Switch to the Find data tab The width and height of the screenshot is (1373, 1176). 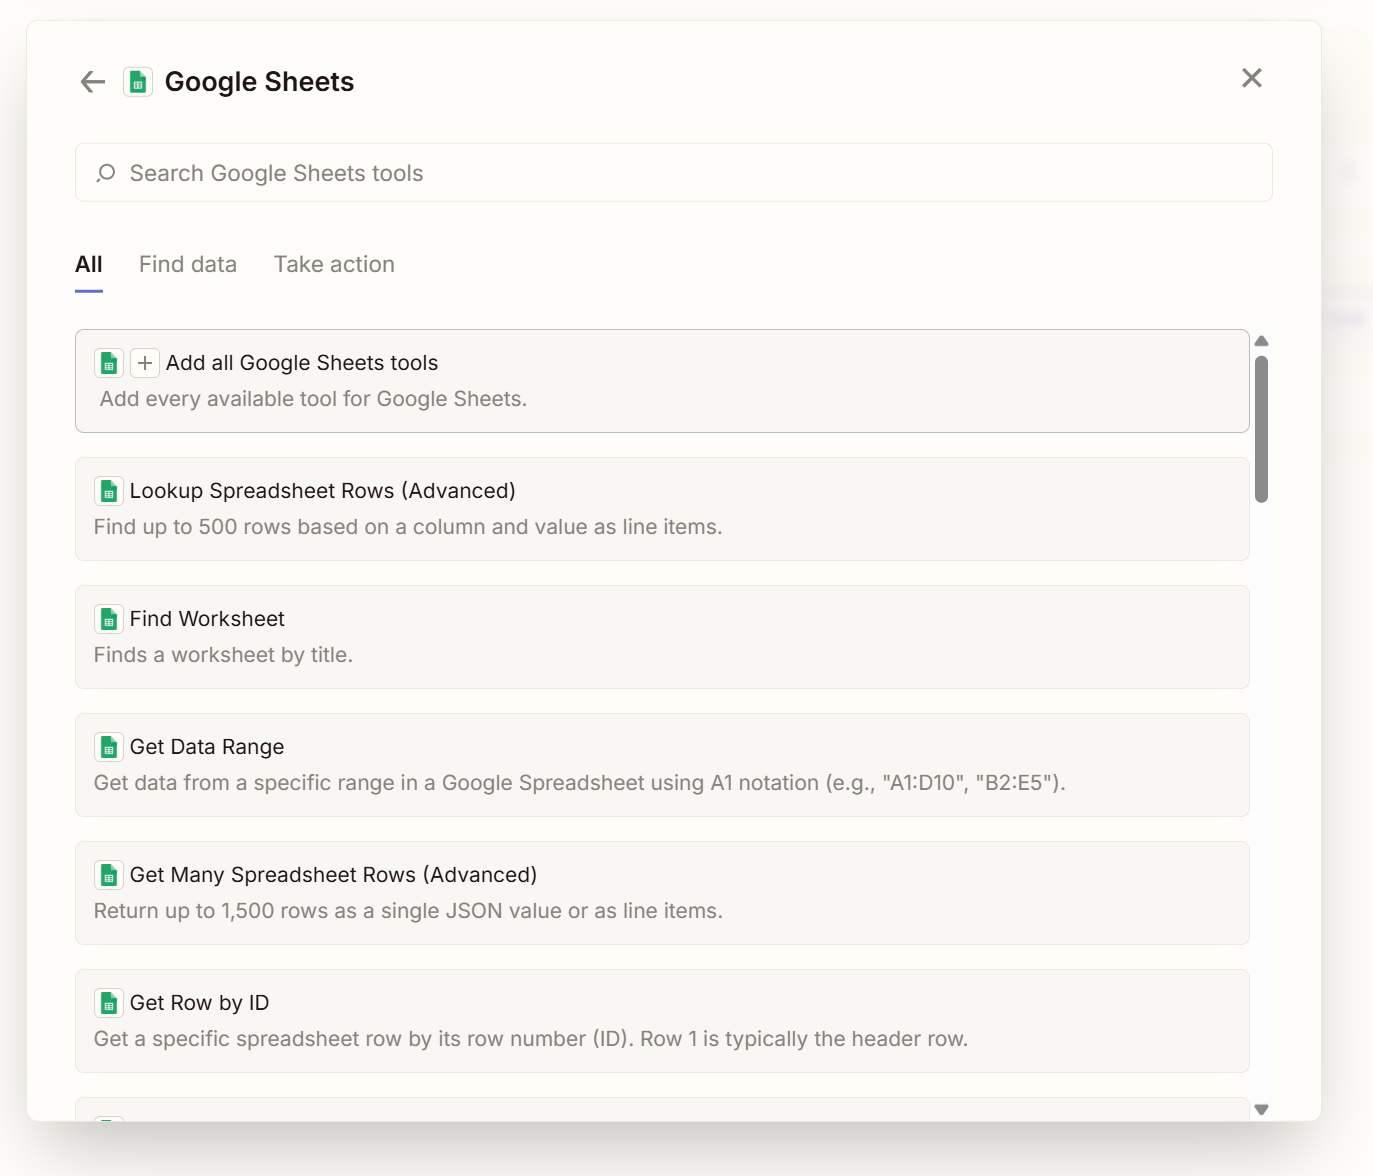[188, 265]
